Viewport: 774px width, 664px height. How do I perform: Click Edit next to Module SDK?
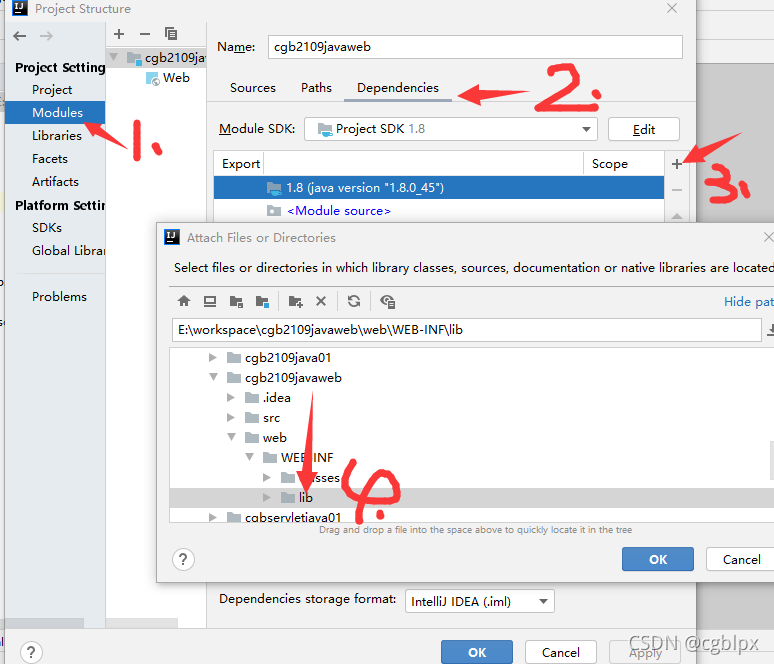[644, 129]
